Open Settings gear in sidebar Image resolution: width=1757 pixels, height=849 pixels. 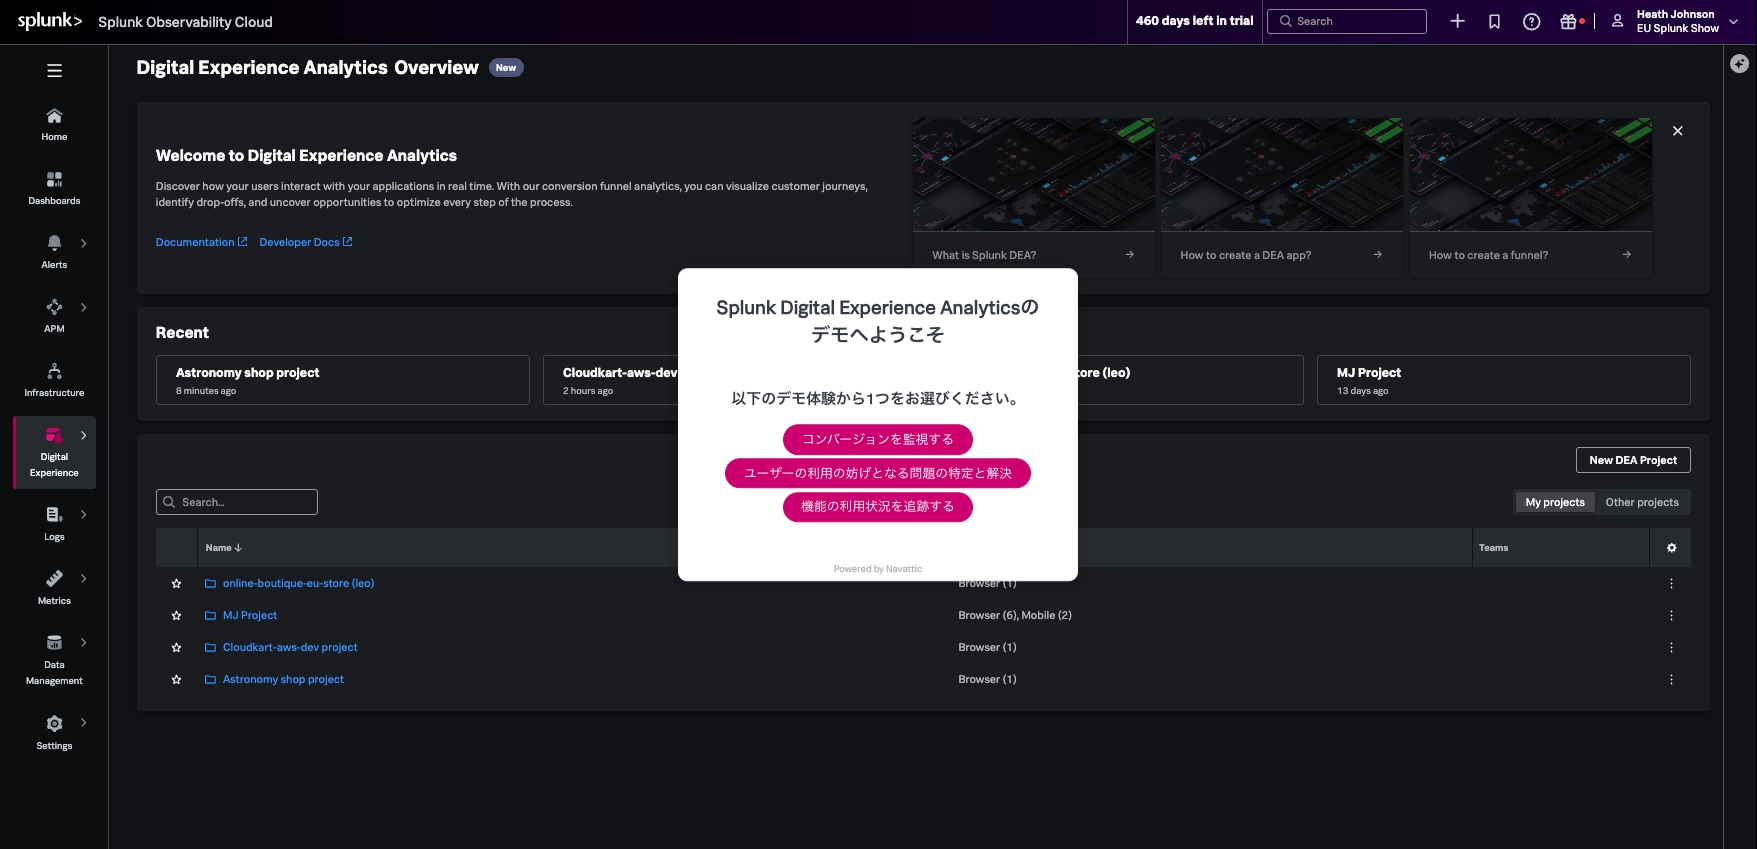(54, 723)
